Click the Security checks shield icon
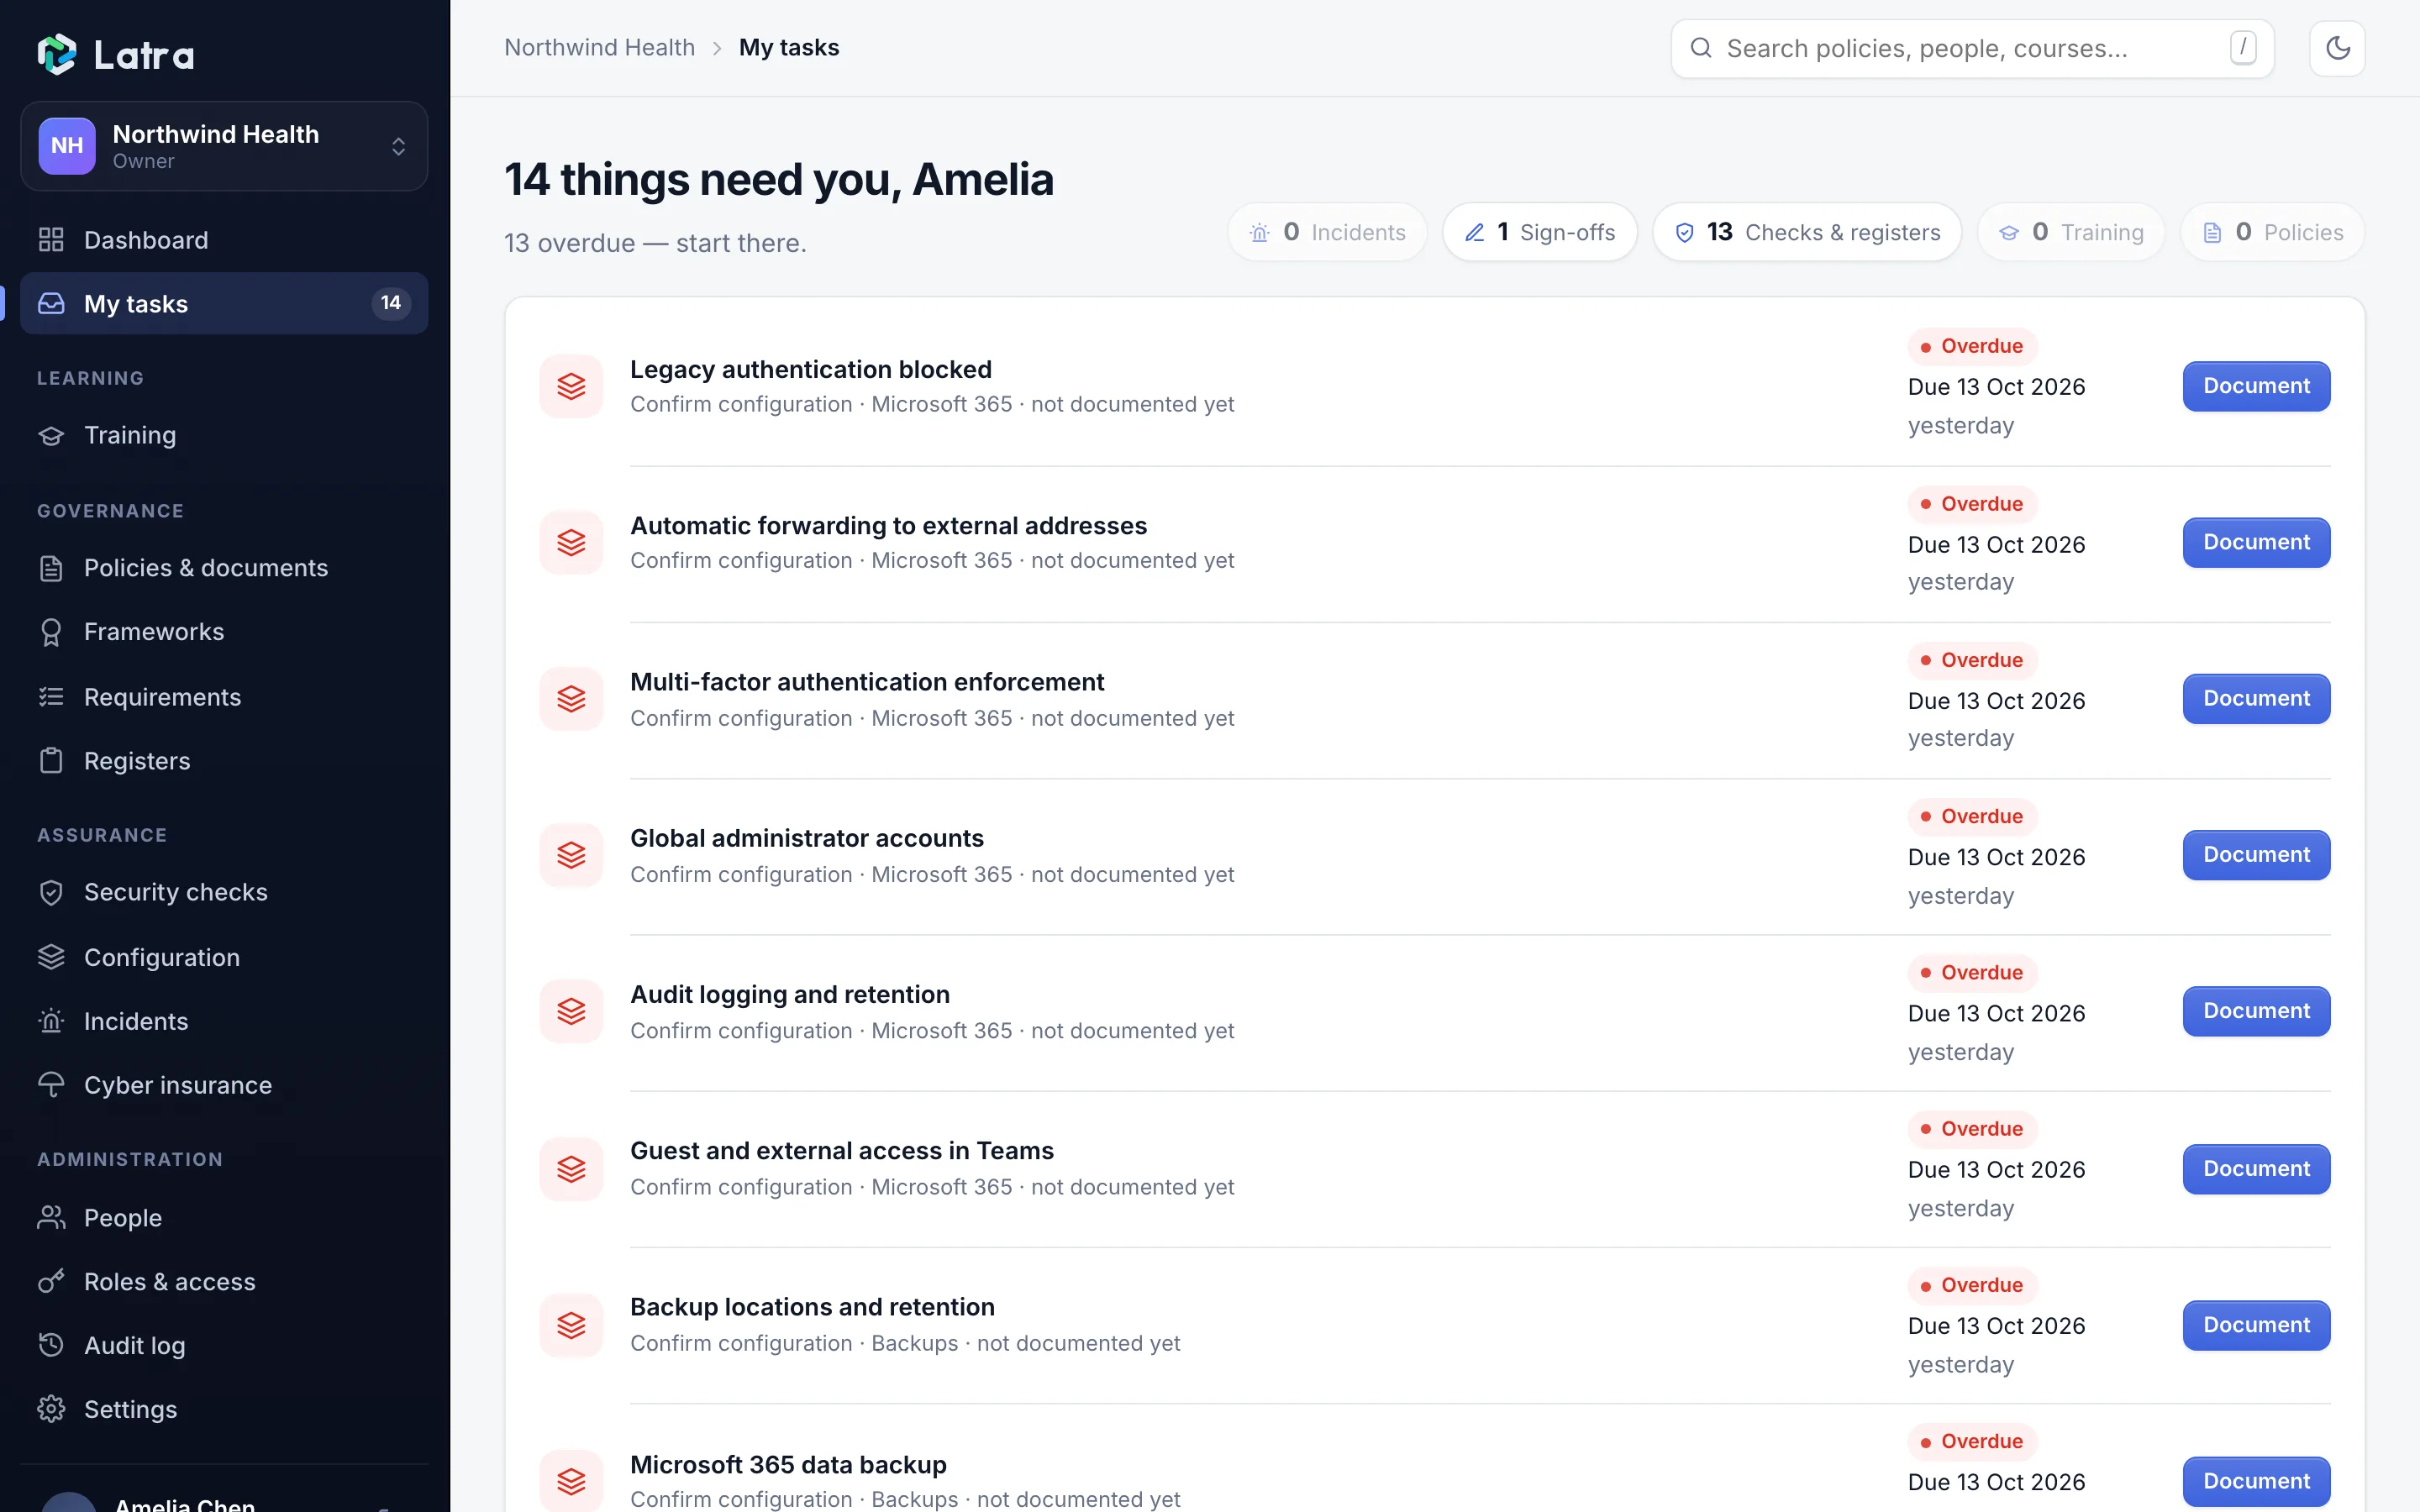The width and height of the screenshot is (2420, 1512). [51, 892]
